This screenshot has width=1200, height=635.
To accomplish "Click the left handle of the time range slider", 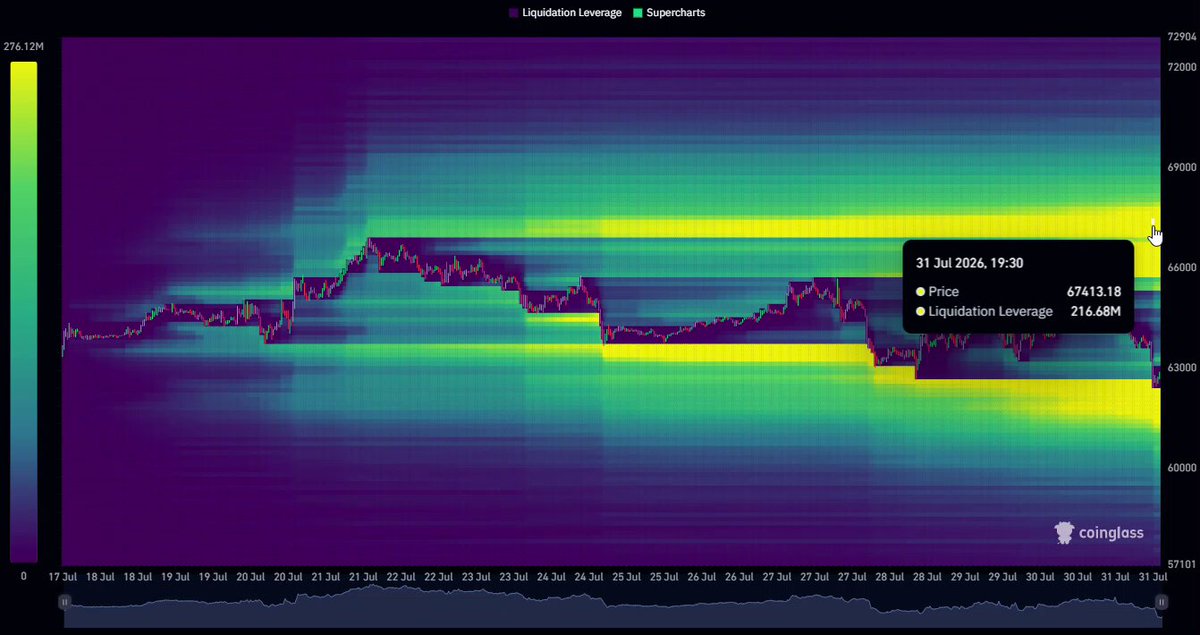I will (x=64, y=602).
